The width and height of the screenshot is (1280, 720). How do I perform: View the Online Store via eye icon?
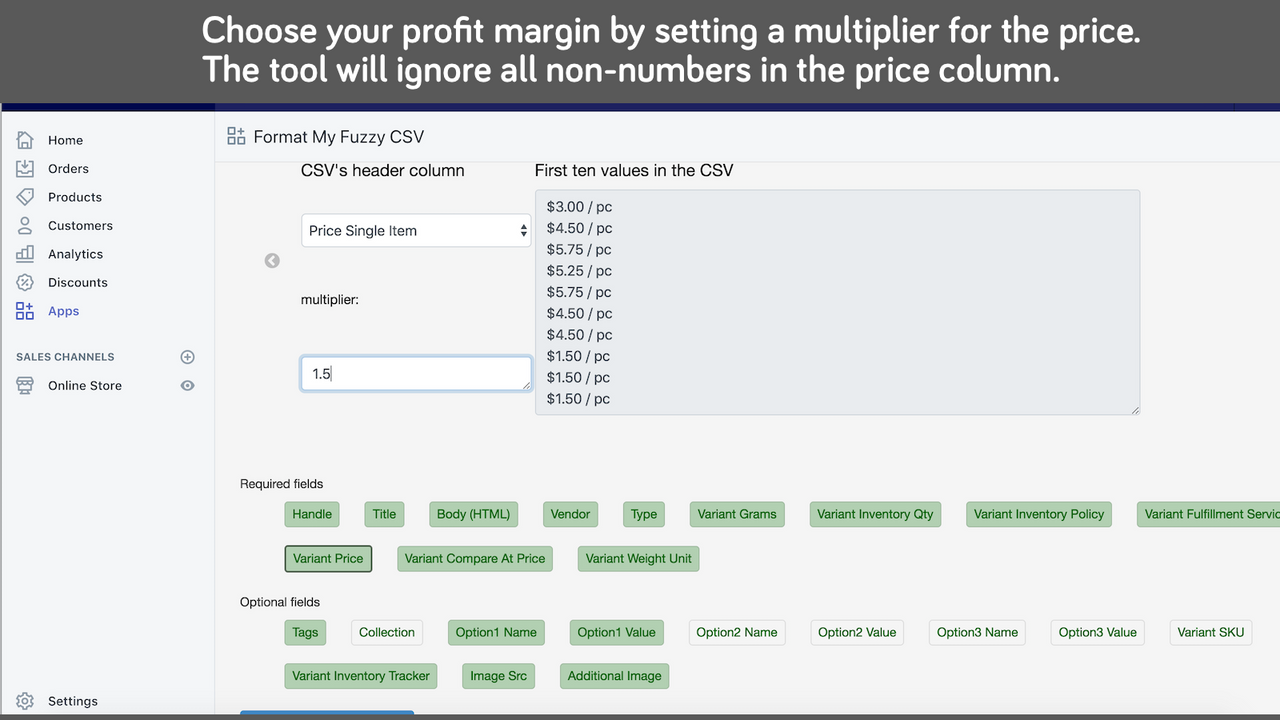[x=187, y=386]
